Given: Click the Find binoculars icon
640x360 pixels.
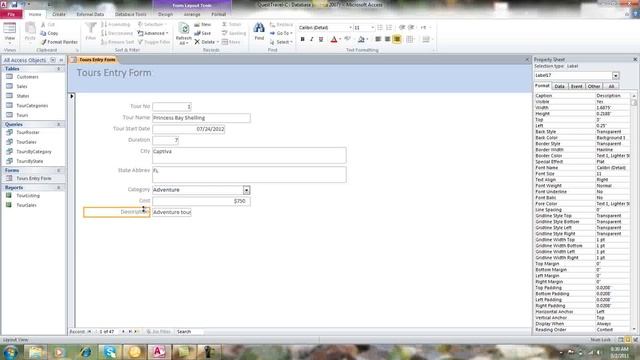Looking at the screenshot, I should (x=259, y=31).
